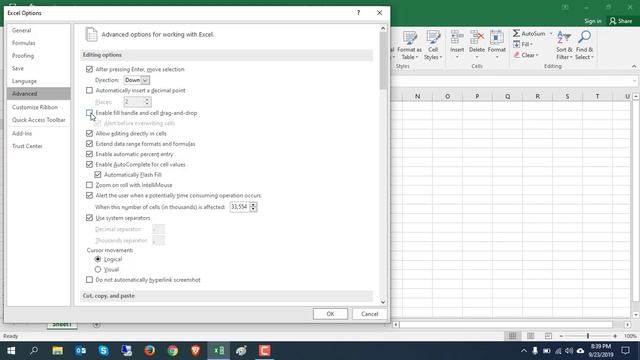The image size is (640, 360).
Task: Select Language options category
Action: pyautogui.click(x=38, y=81)
